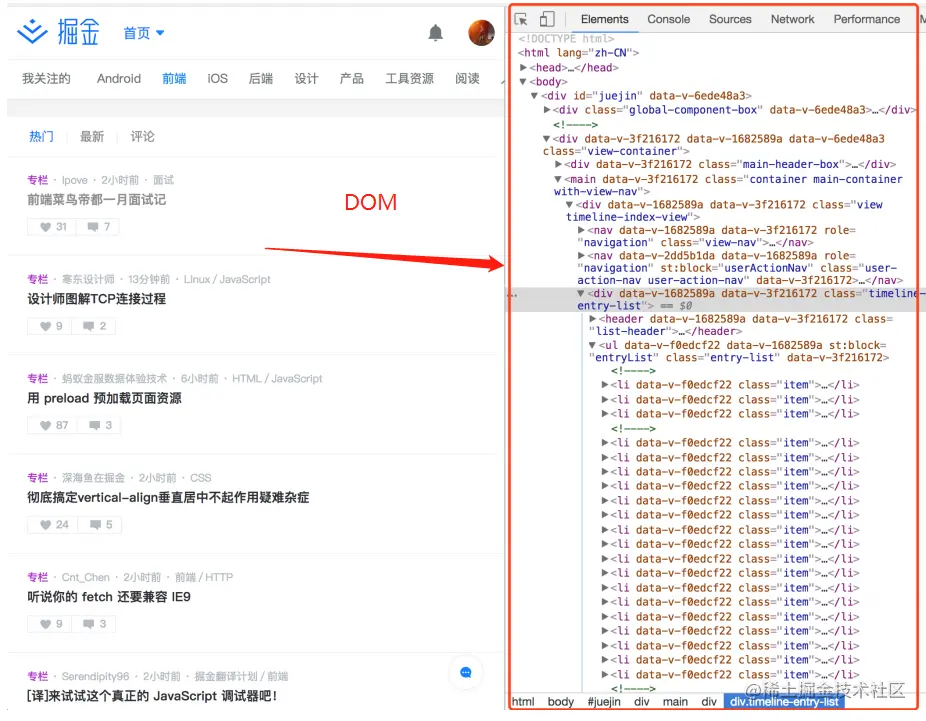The height and width of the screenshot is (721, 926).
Task: Expand the list-header header node
Action: (x=593, y=319)
